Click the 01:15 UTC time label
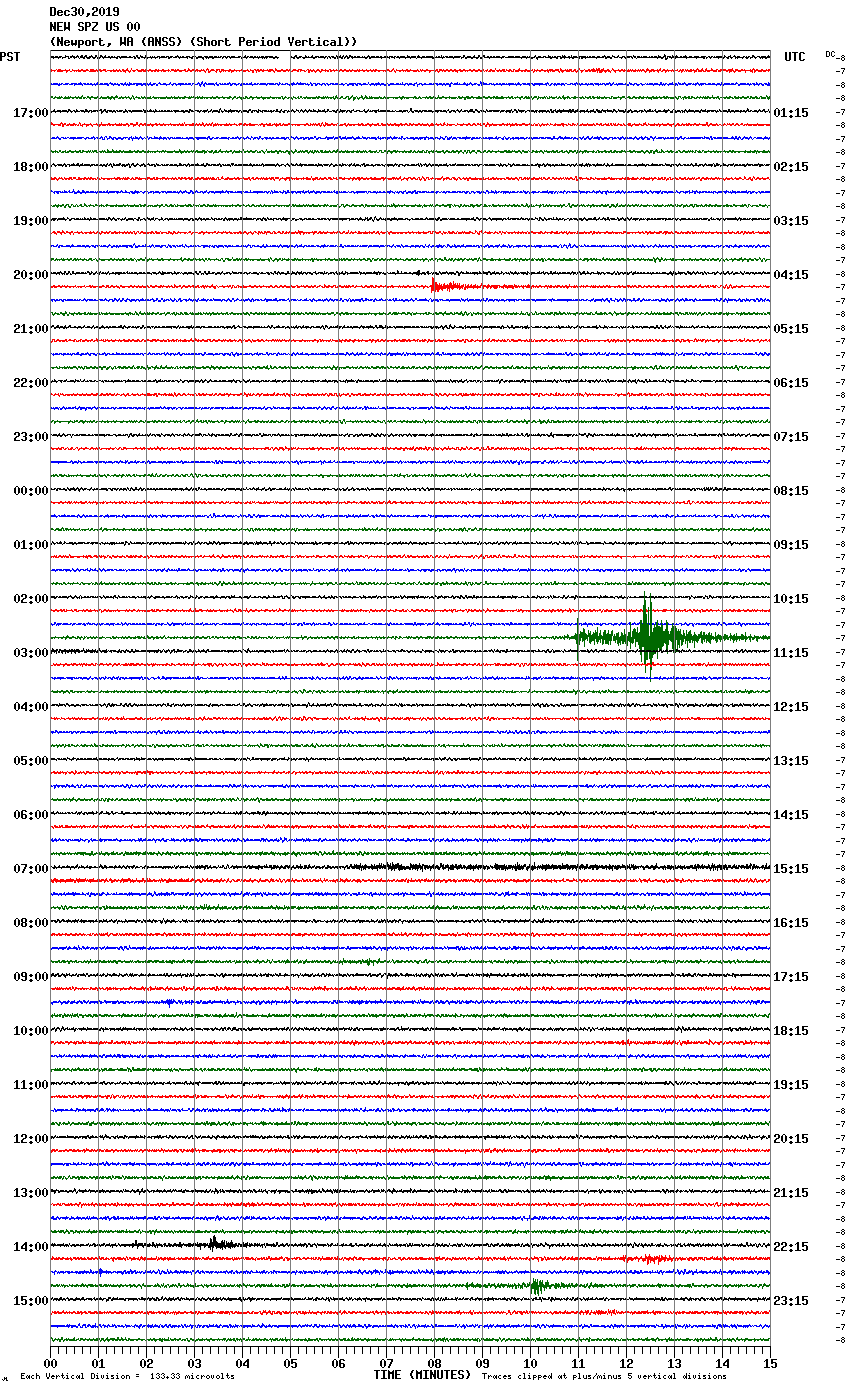This screenshot has width=850, height=1390. pos(791,113)
